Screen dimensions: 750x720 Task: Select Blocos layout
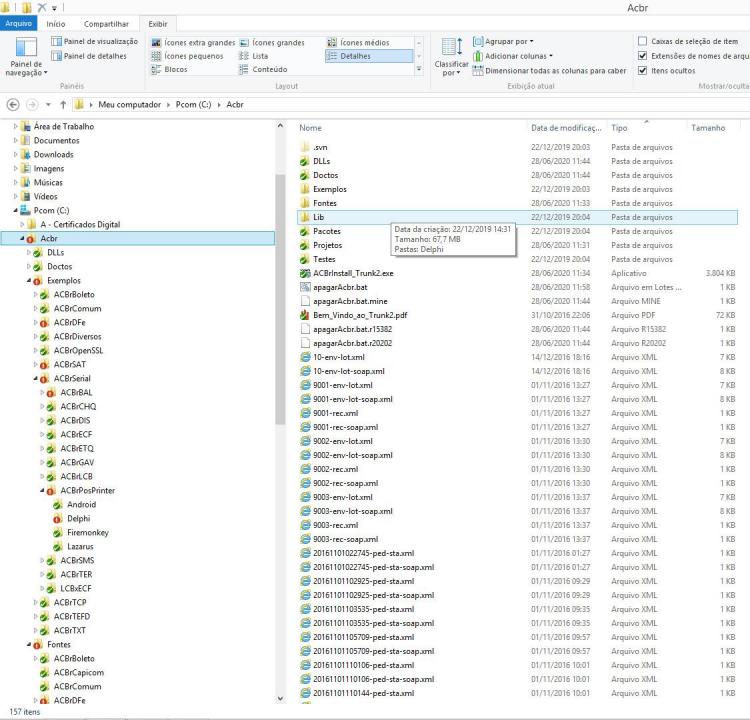click(x=169, y=69)
